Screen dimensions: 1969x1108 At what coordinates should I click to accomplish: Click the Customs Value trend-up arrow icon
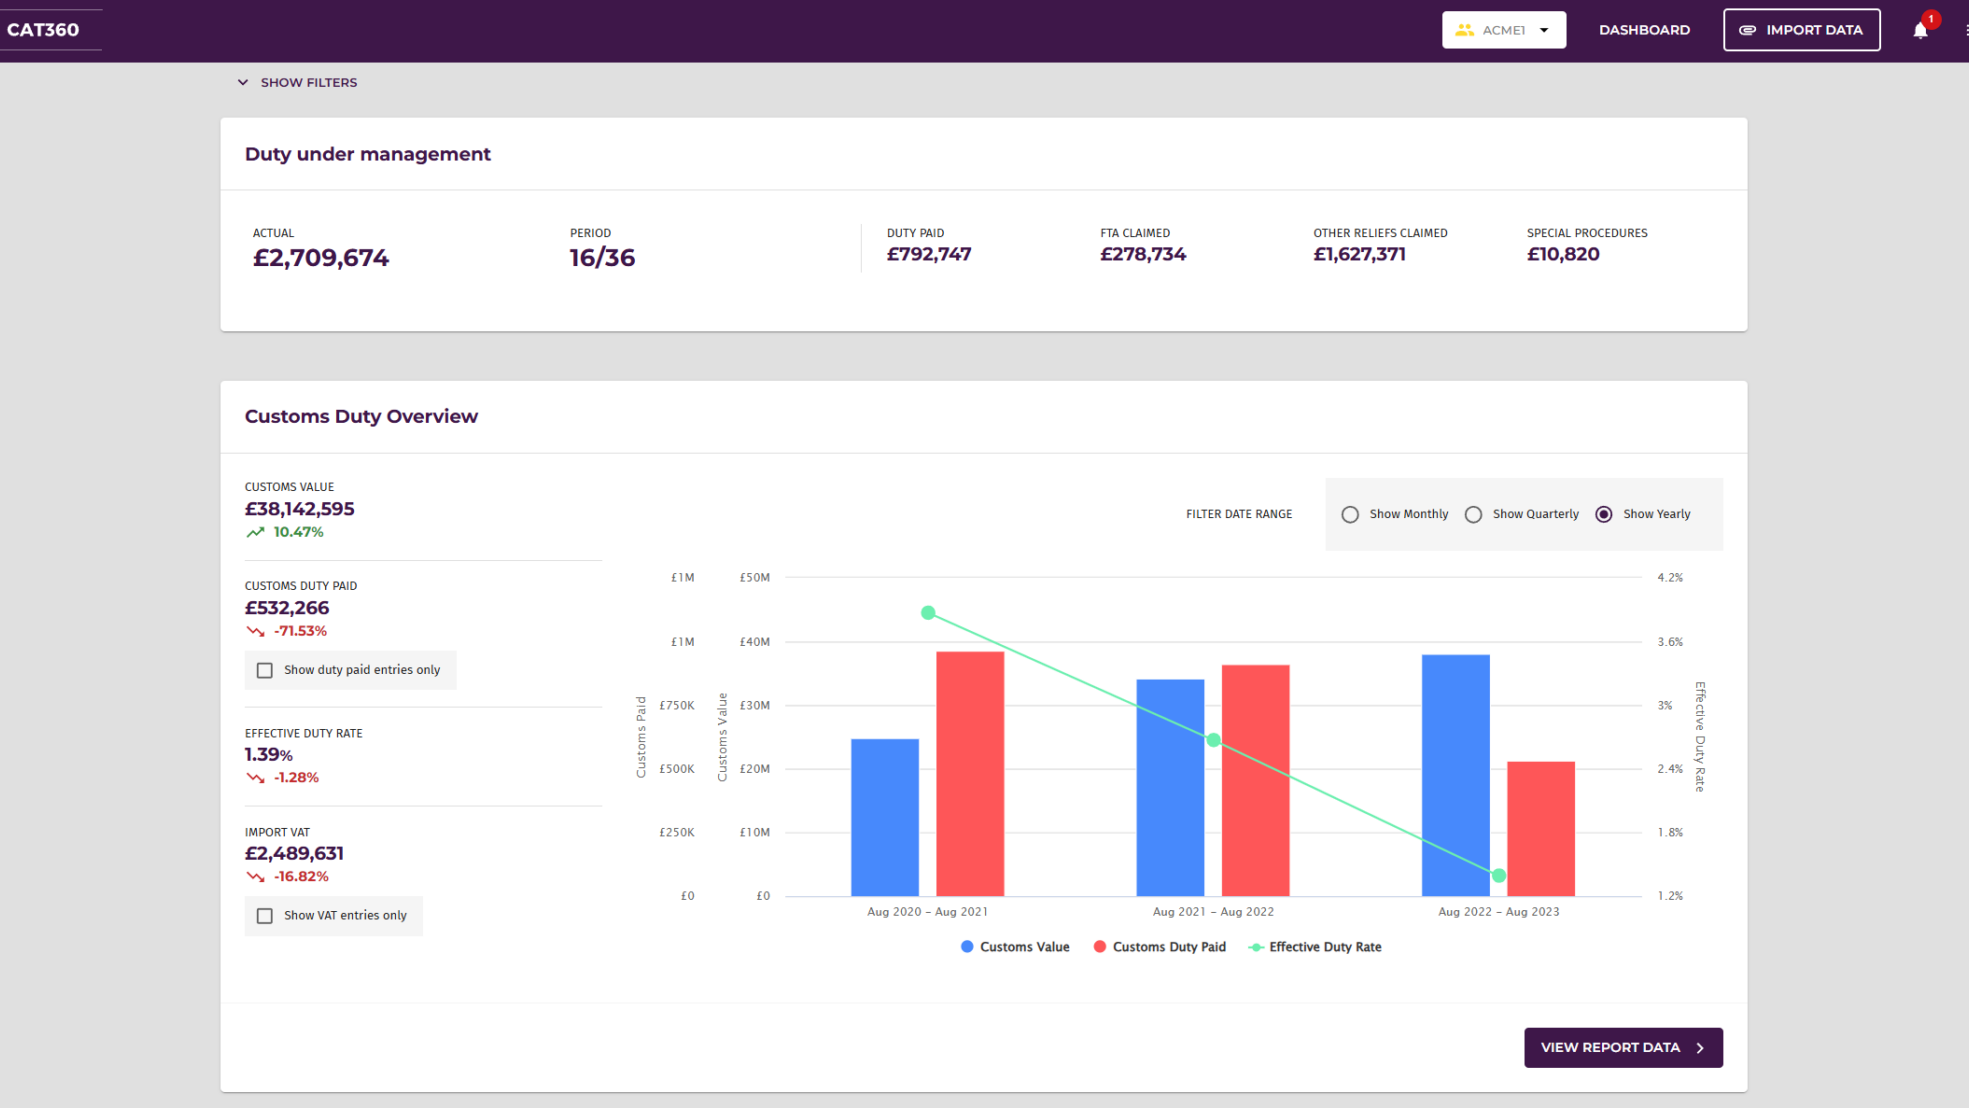pyautogui.click(x=256, y=532)
